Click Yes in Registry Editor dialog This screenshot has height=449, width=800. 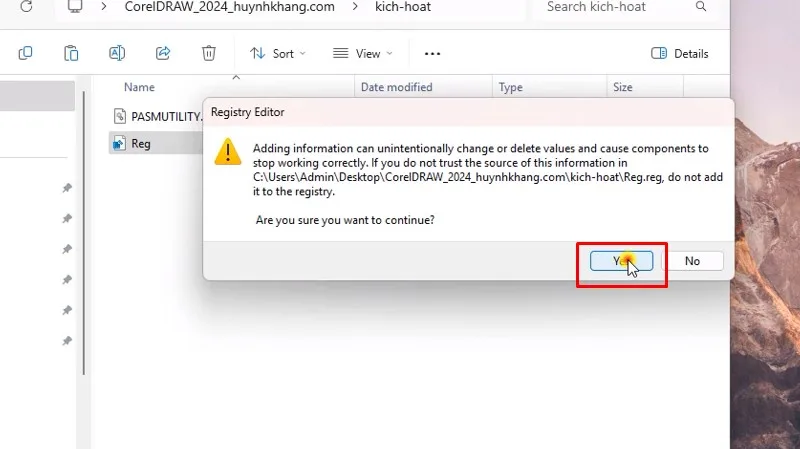[620, 261]
